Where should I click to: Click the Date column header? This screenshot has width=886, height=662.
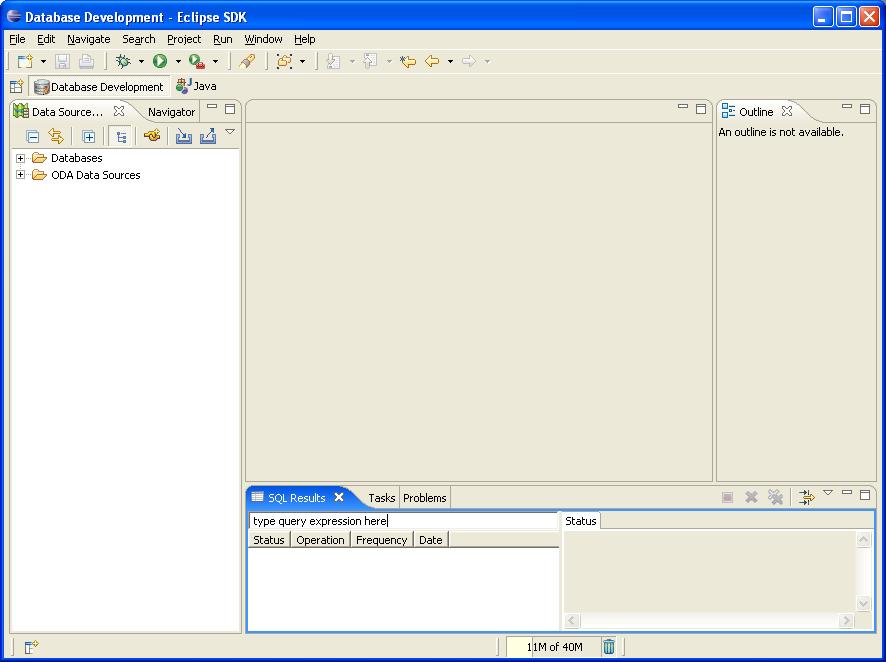[x=431, y=539]
